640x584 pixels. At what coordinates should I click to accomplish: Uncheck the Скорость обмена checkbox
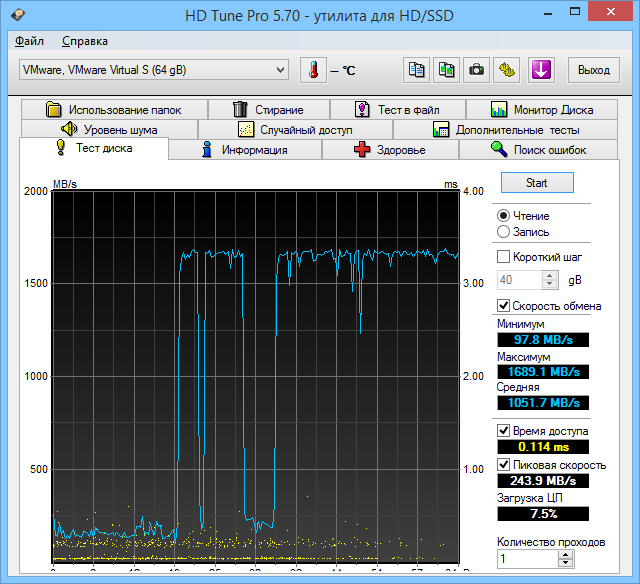(504, 306)
